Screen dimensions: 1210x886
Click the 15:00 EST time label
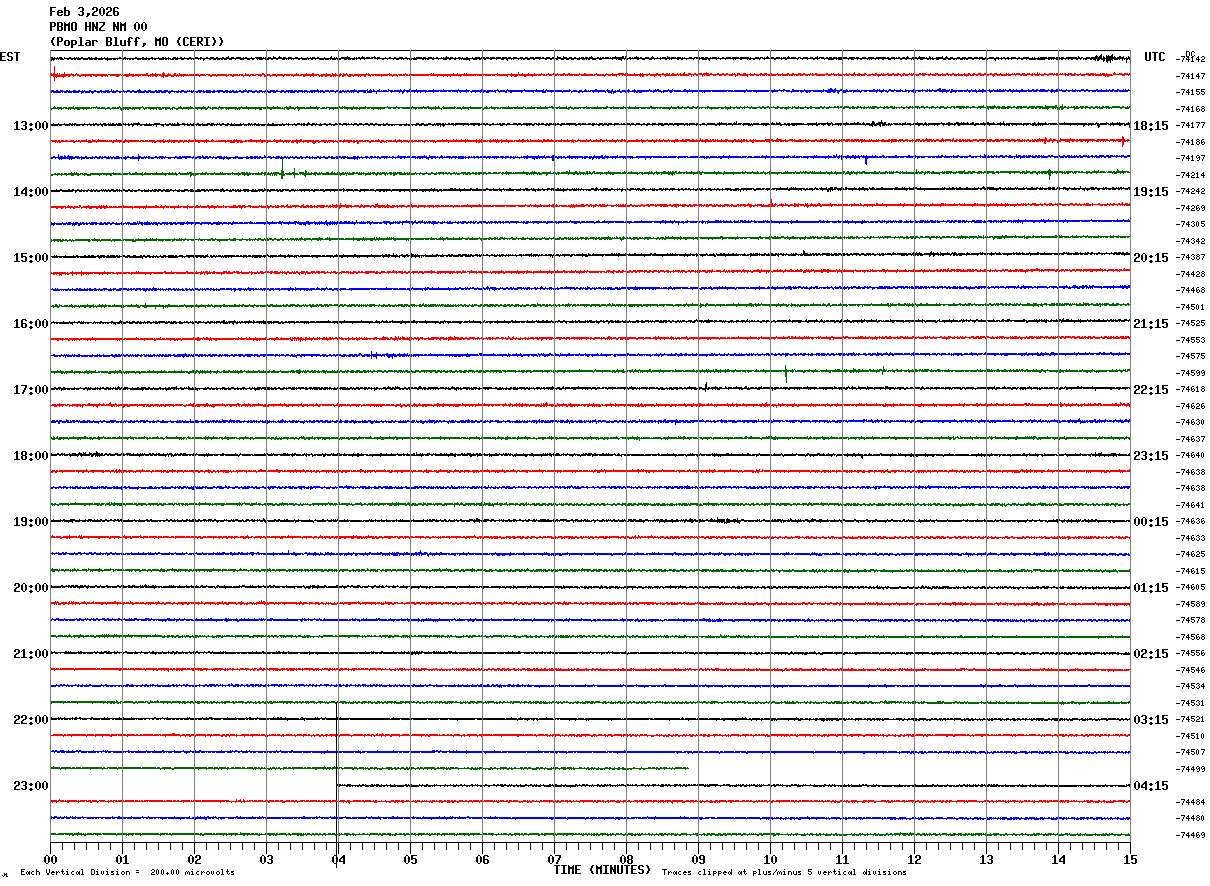30,258
